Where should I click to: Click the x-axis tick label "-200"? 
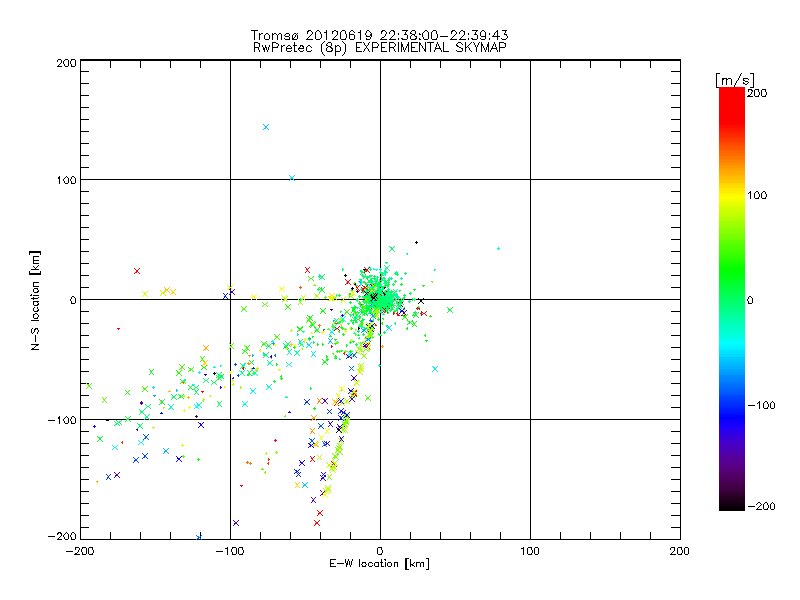point(80,551)
